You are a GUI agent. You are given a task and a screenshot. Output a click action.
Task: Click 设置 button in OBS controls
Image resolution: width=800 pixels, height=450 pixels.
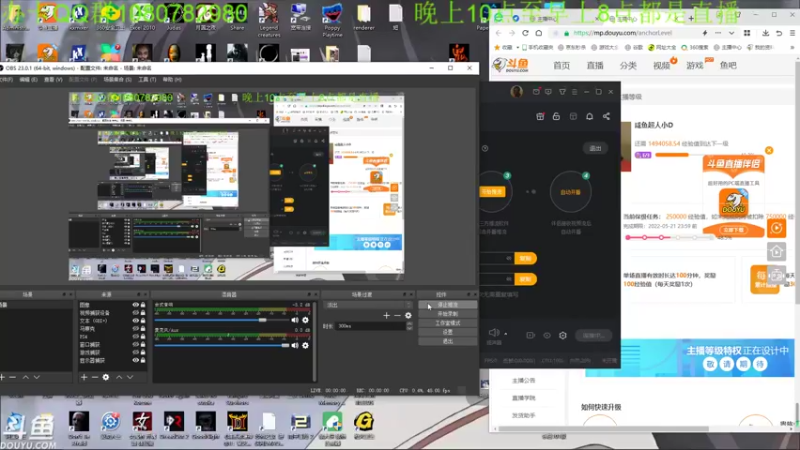pos(448,332)
